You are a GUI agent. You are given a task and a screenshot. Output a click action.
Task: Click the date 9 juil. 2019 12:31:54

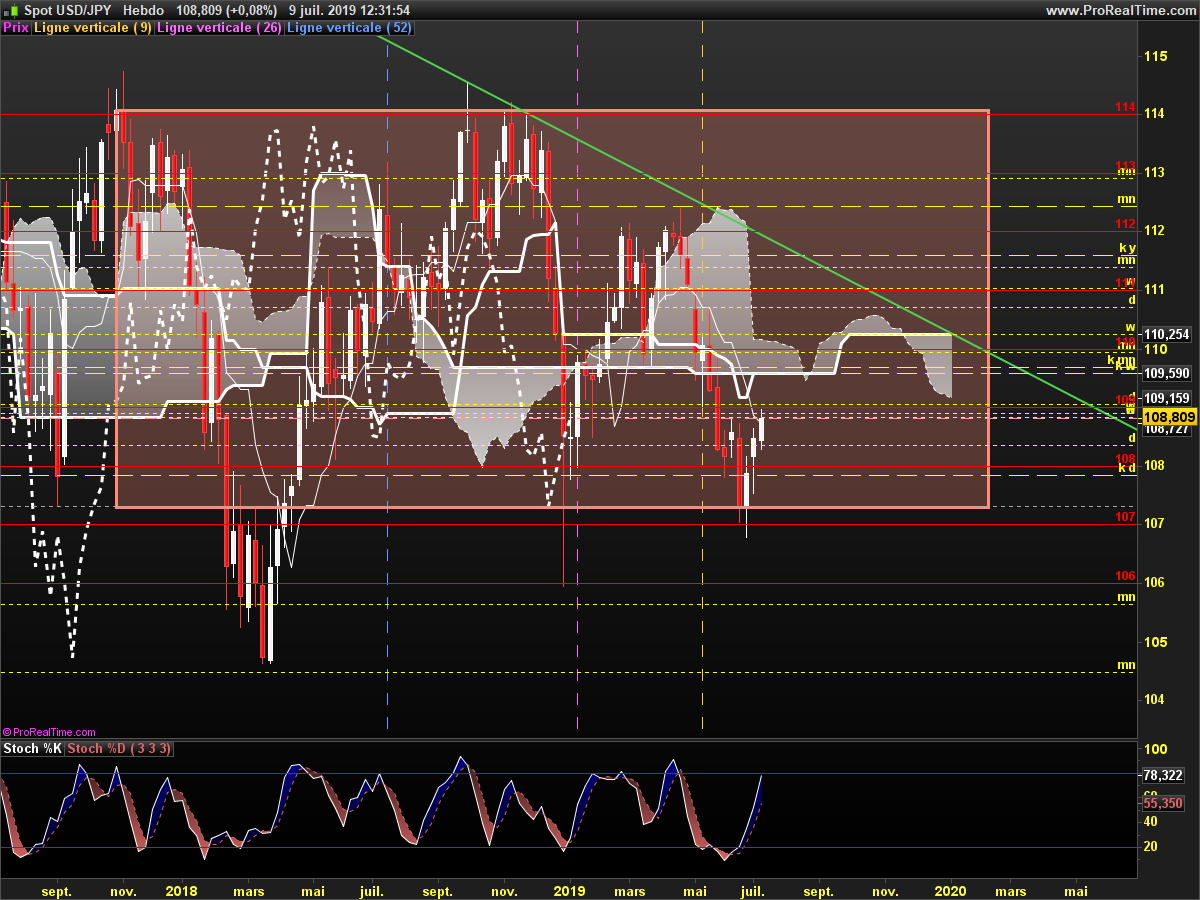349,10
